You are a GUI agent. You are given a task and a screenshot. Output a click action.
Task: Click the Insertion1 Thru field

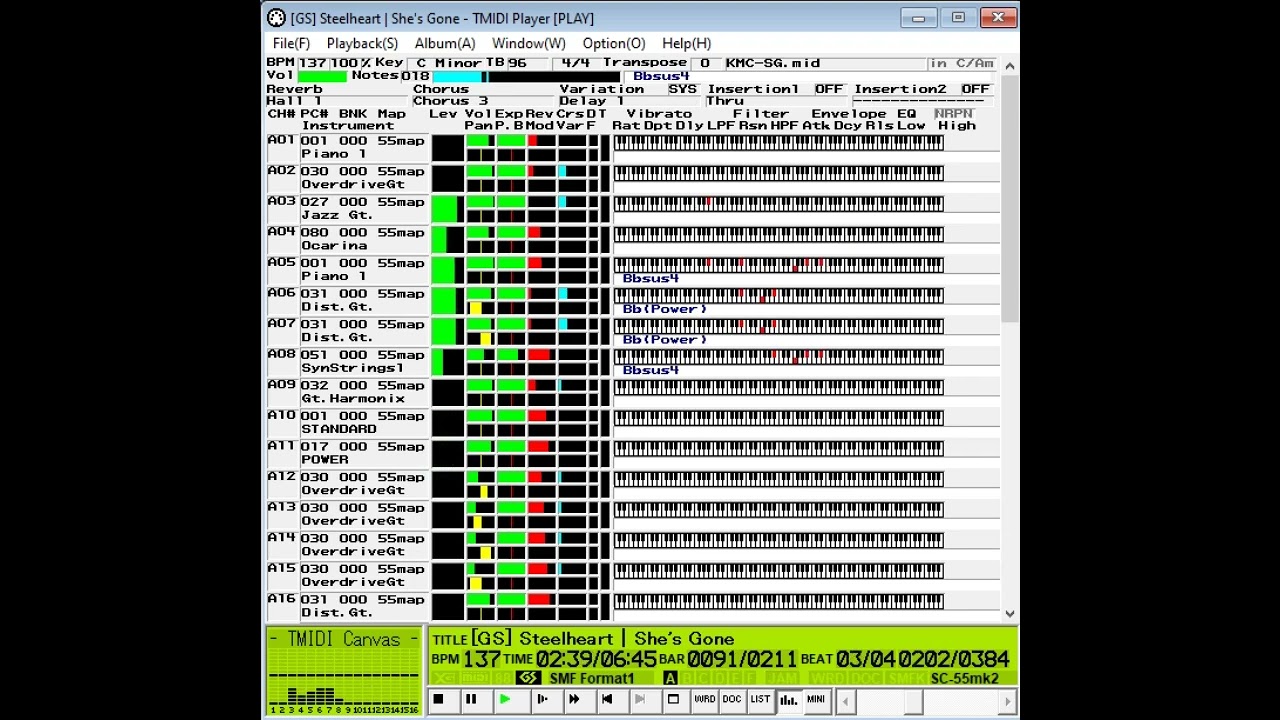click(776, 101)
